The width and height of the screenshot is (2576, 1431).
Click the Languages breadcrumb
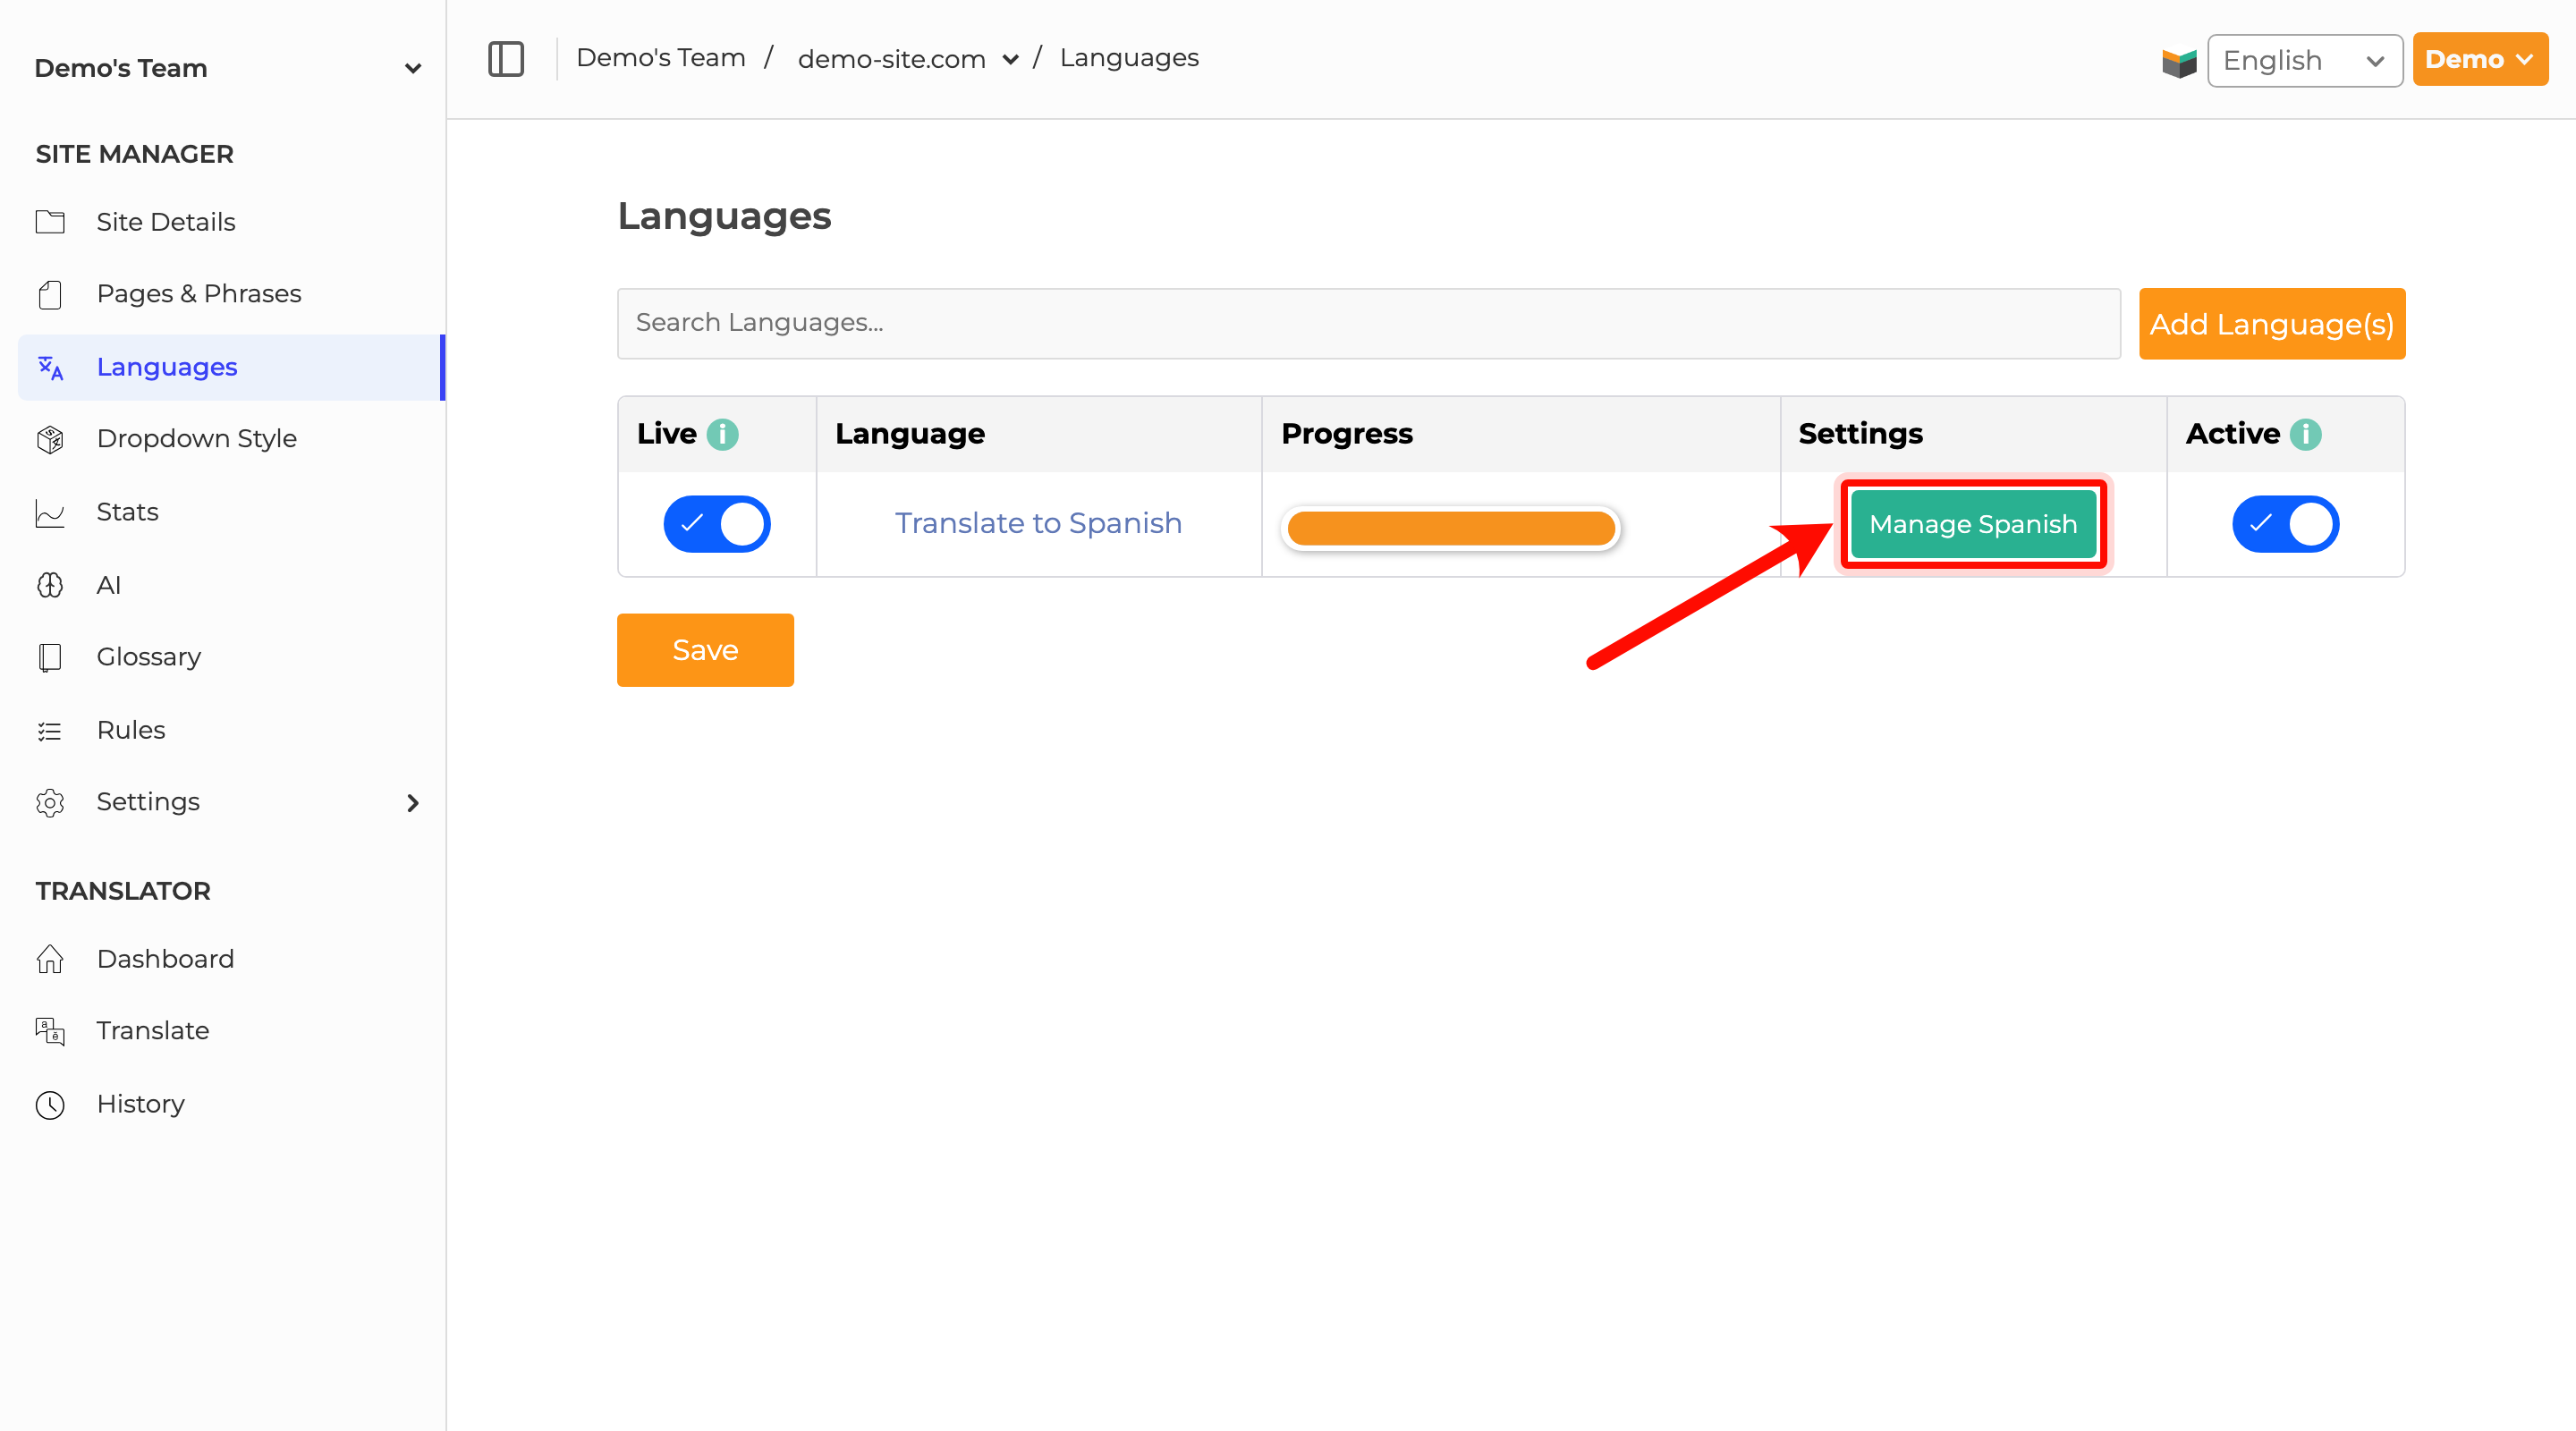1129,58
